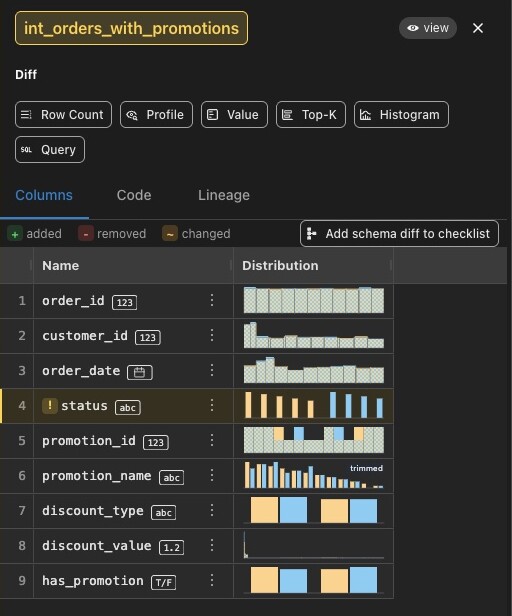Open the SQL Query diff
Screen dimensions: 512x616
[50, 150]
